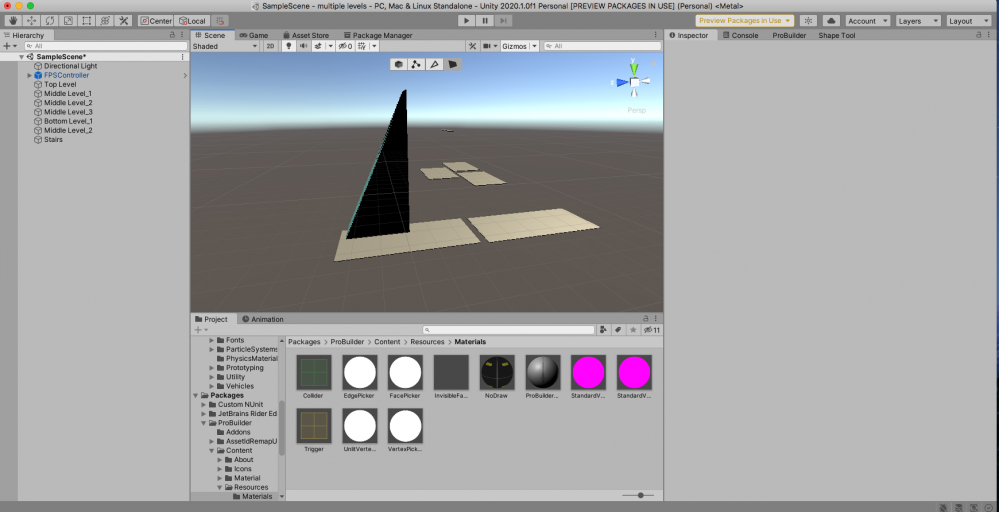Screen dimensions: 999x512
Task: Open the Layers dropdown
Action: point(918,21)
